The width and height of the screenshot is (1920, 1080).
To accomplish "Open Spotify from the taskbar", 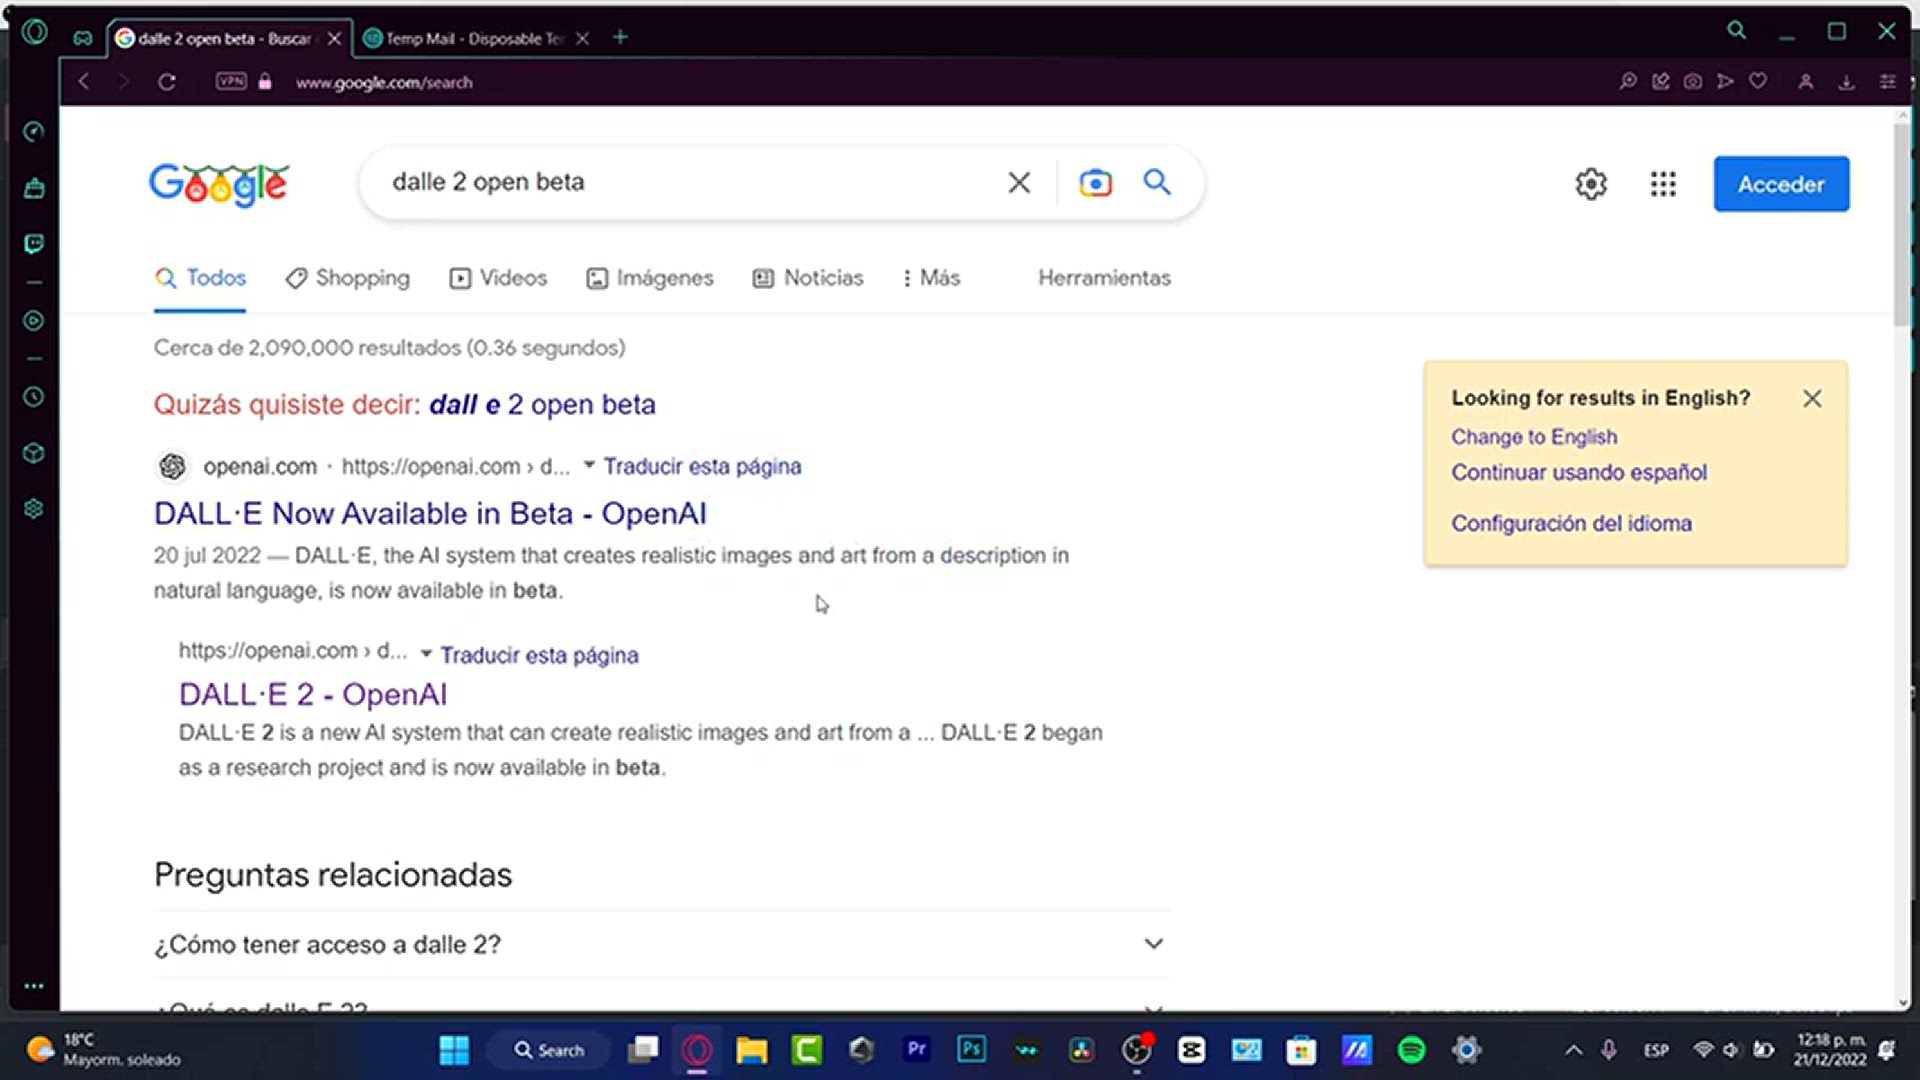I will coord(1411,1050).
